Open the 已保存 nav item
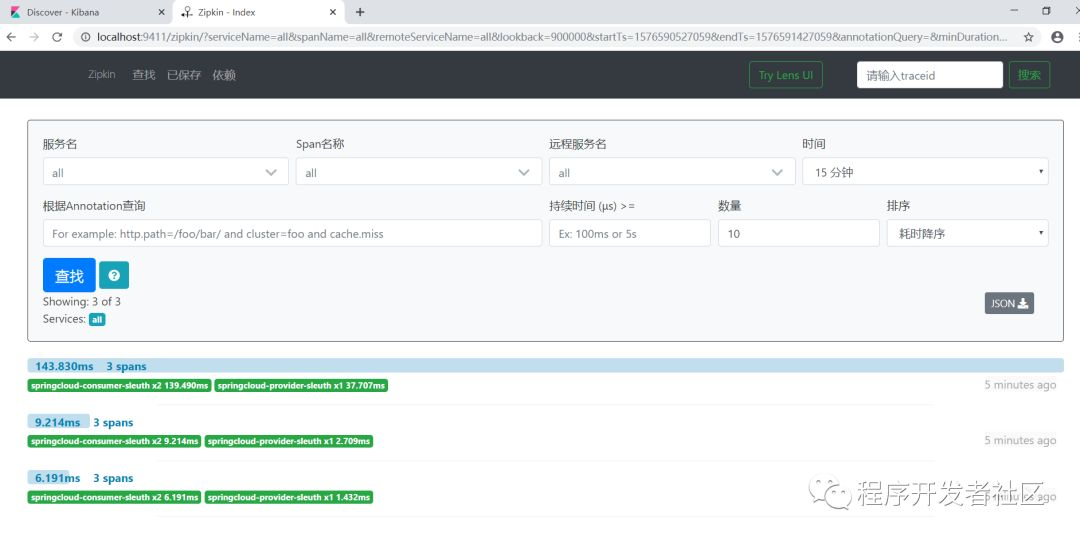 [184, 75]
